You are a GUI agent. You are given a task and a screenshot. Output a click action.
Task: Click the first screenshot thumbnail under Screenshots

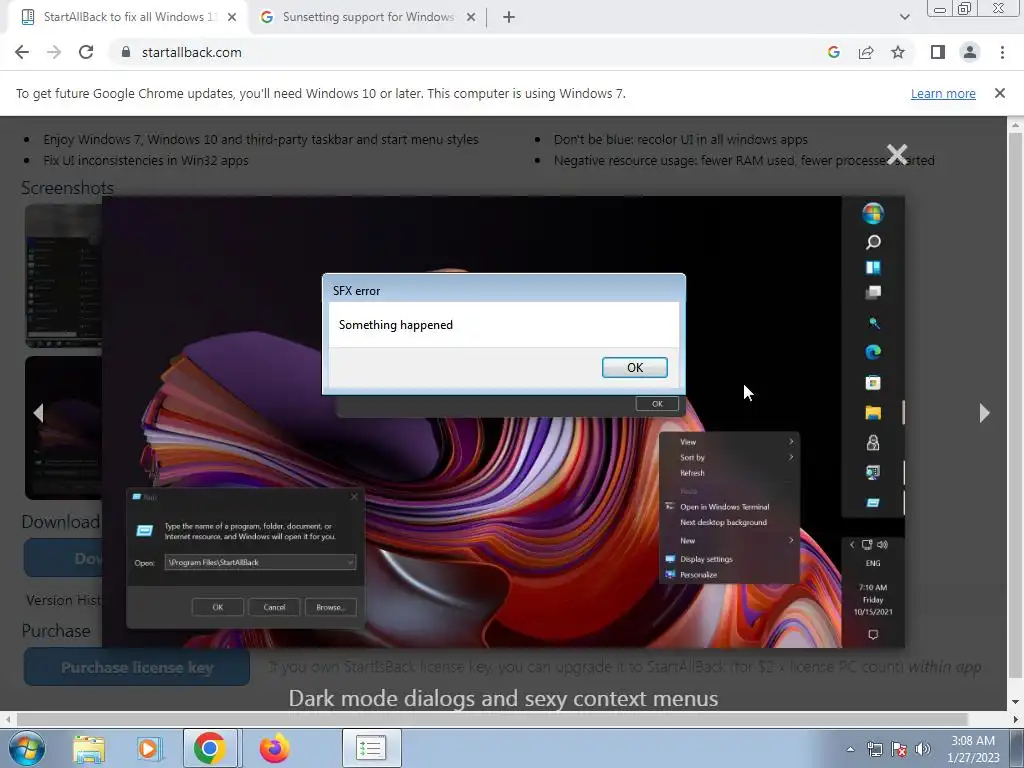coord(63,276)
